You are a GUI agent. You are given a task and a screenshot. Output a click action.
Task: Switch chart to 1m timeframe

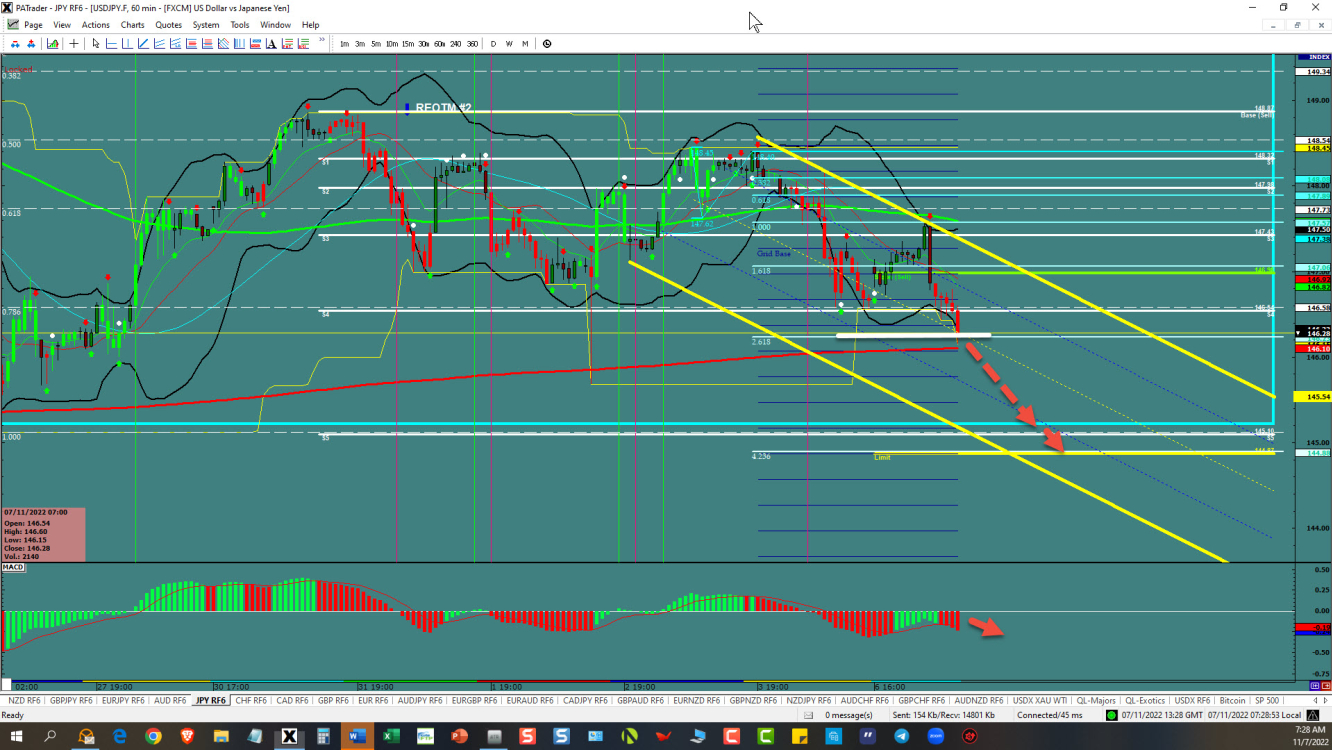[x=344, y=43]
